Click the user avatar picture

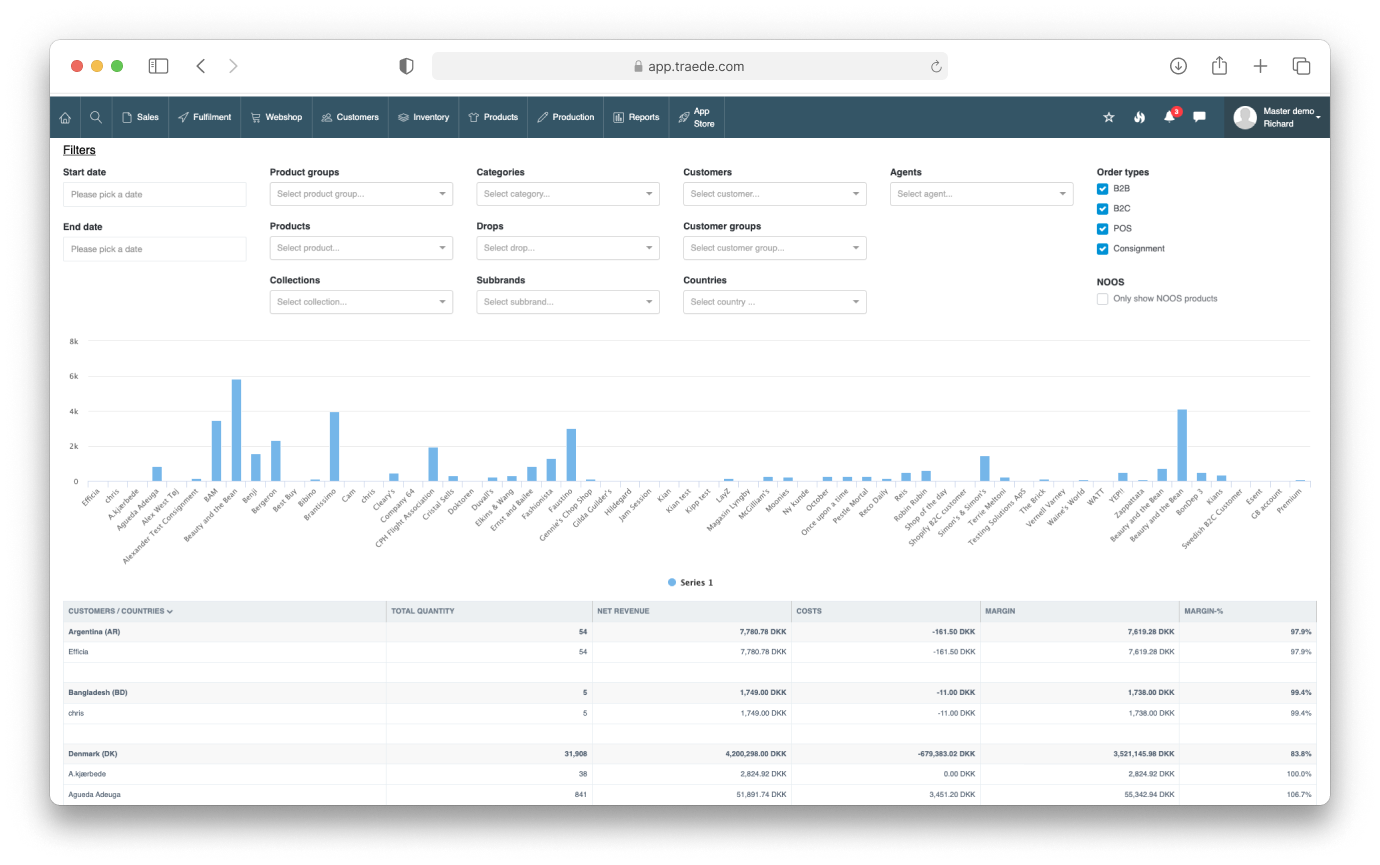[1245, 118]
